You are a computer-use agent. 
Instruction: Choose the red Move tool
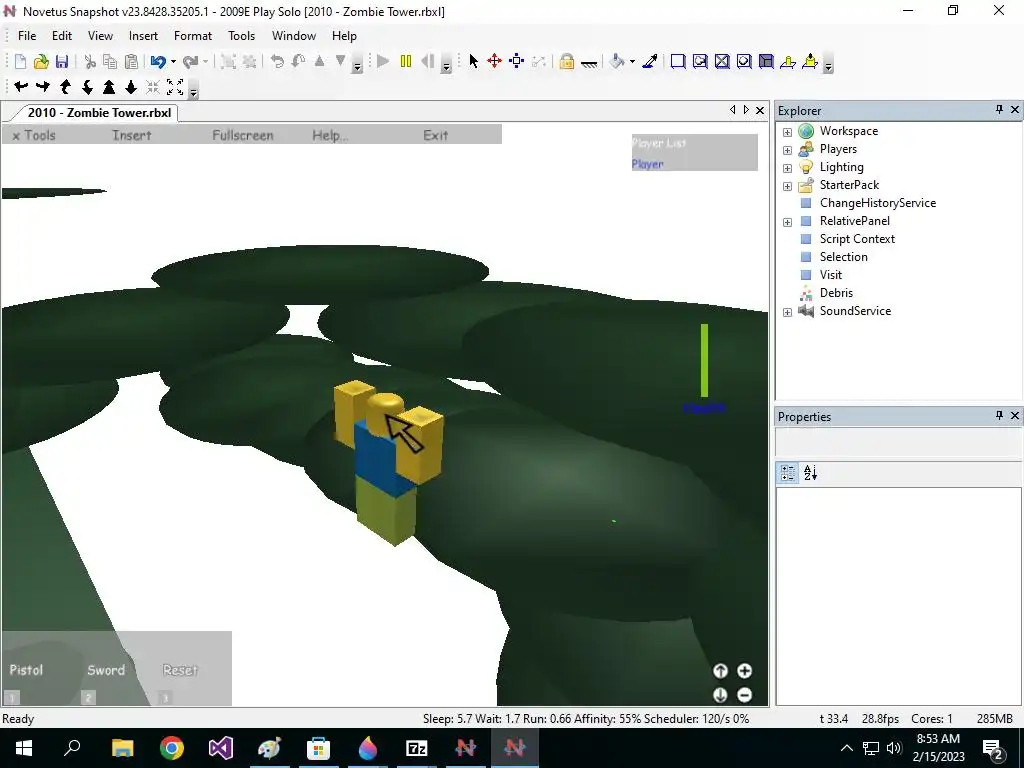click(494, 61)
